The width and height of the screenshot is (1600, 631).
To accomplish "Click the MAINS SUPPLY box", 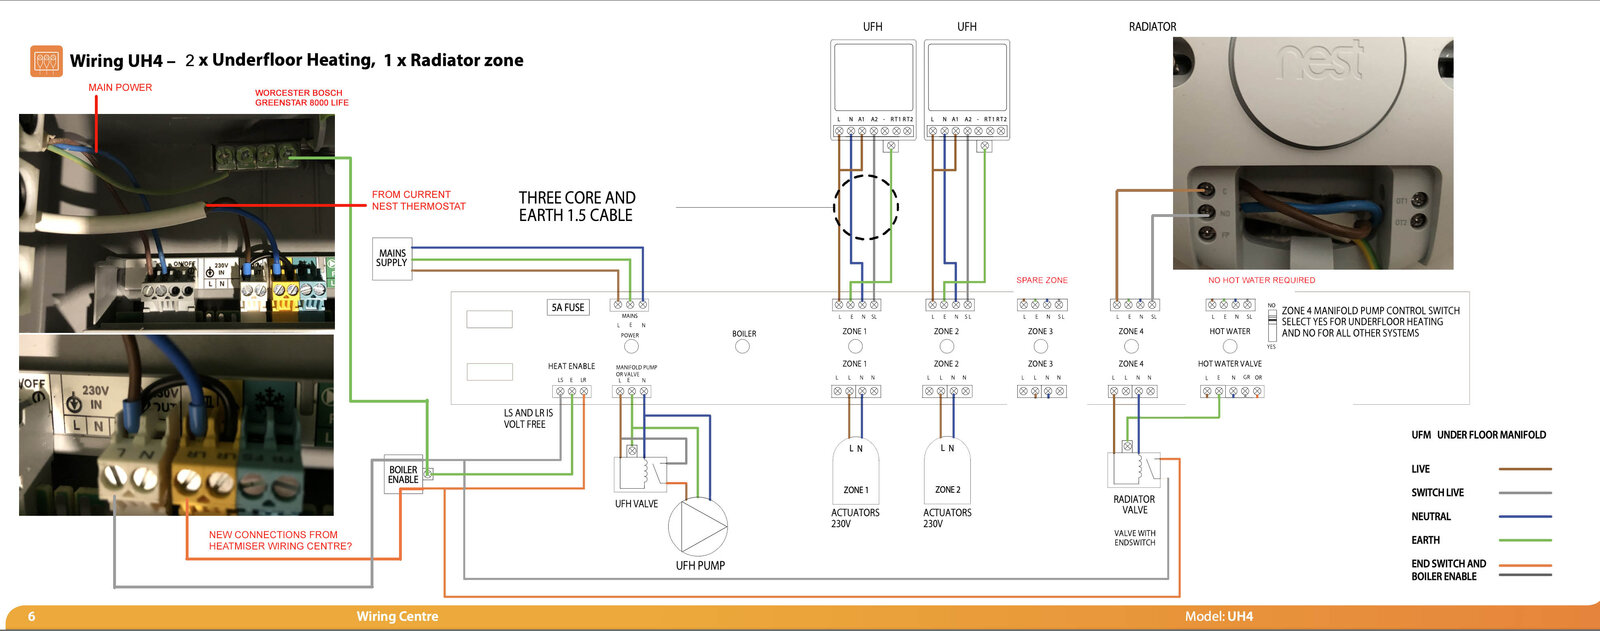I will pyautogui.click(x=392, y=258).
